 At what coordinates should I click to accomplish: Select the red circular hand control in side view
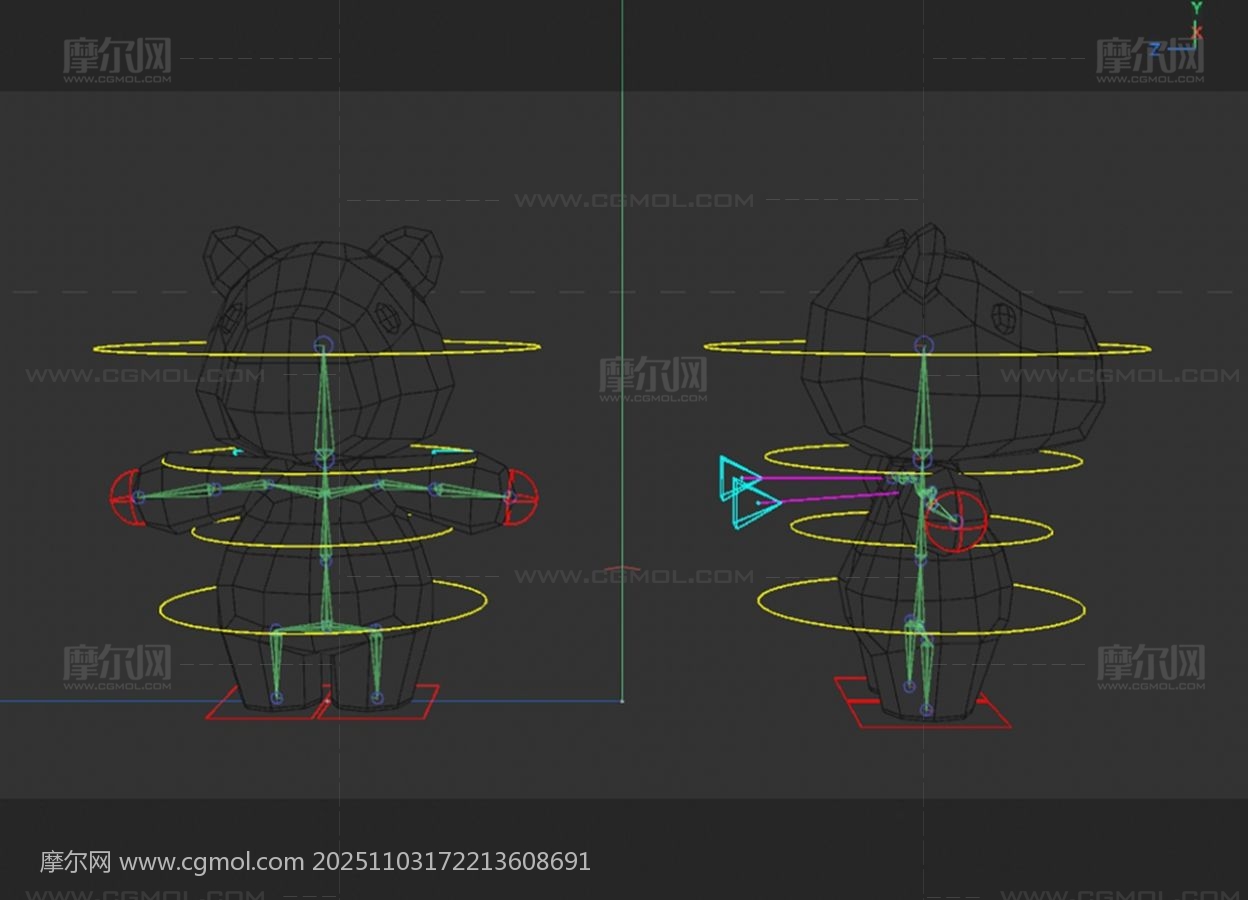click(x=955, y=521)
